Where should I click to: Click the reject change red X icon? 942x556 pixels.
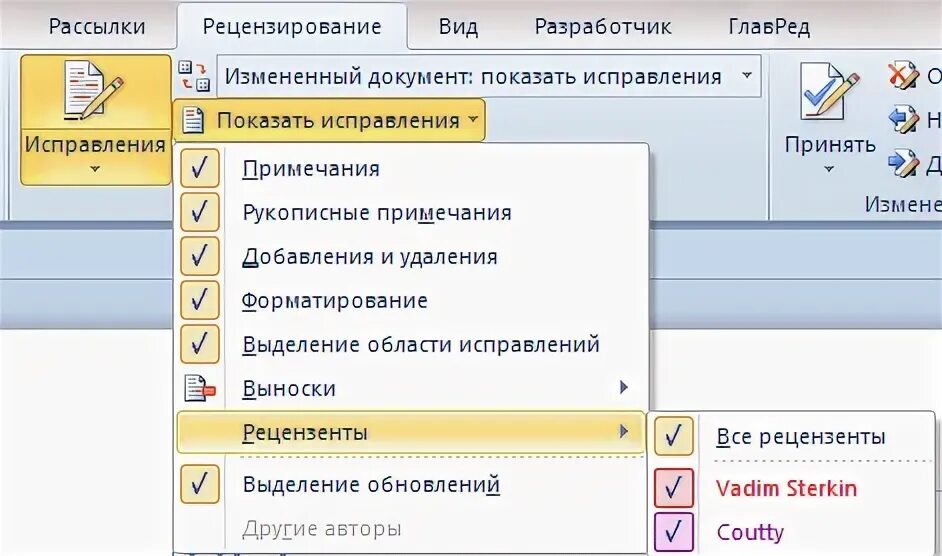pyautogui.click(x=903, y=76)
